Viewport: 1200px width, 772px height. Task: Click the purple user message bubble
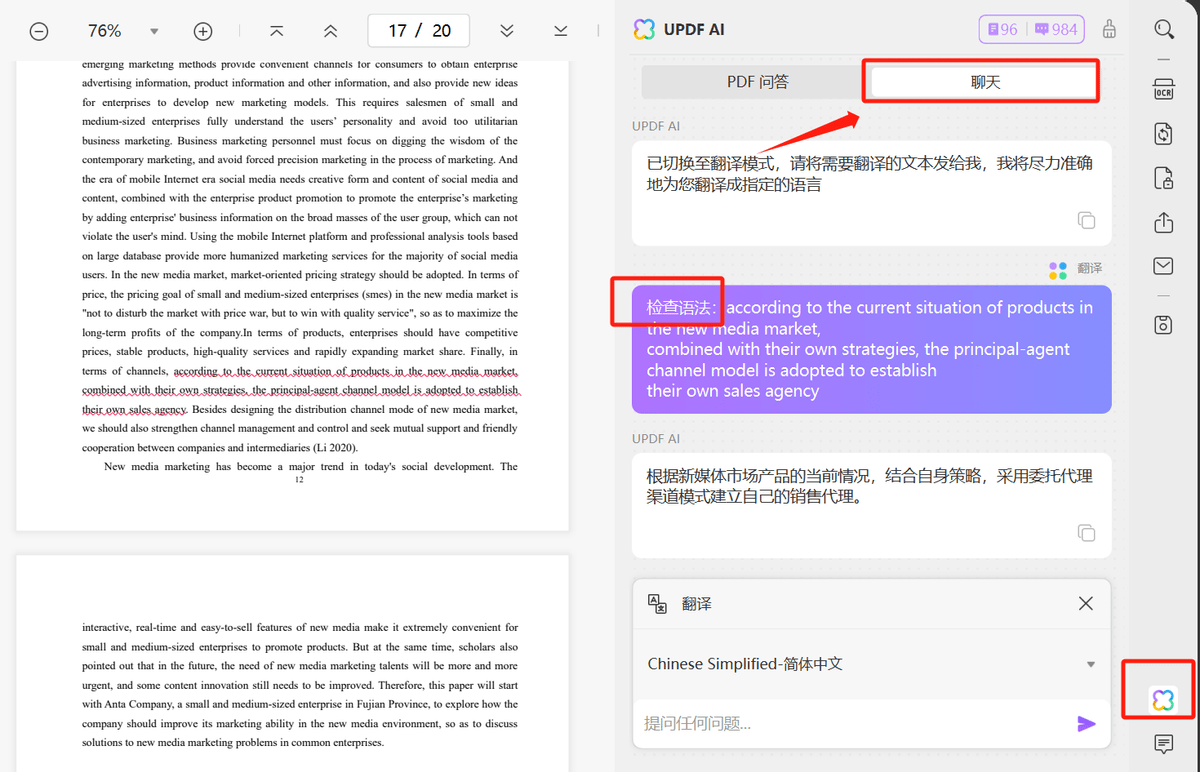pyautogui.click(x=872, y=350)
